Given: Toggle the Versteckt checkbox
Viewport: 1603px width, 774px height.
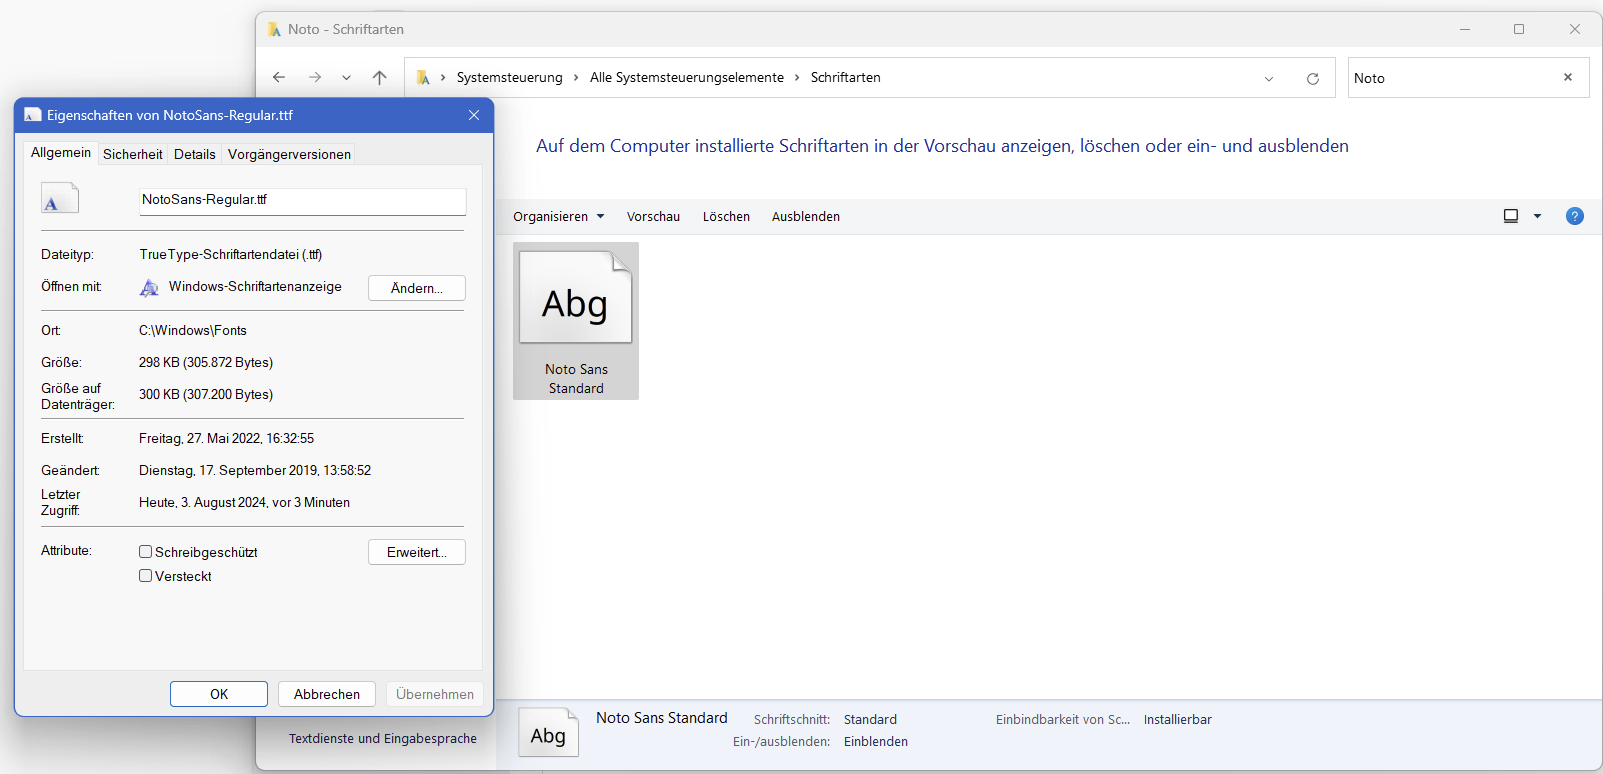Looking at the screenshot, I should [146, 576].
